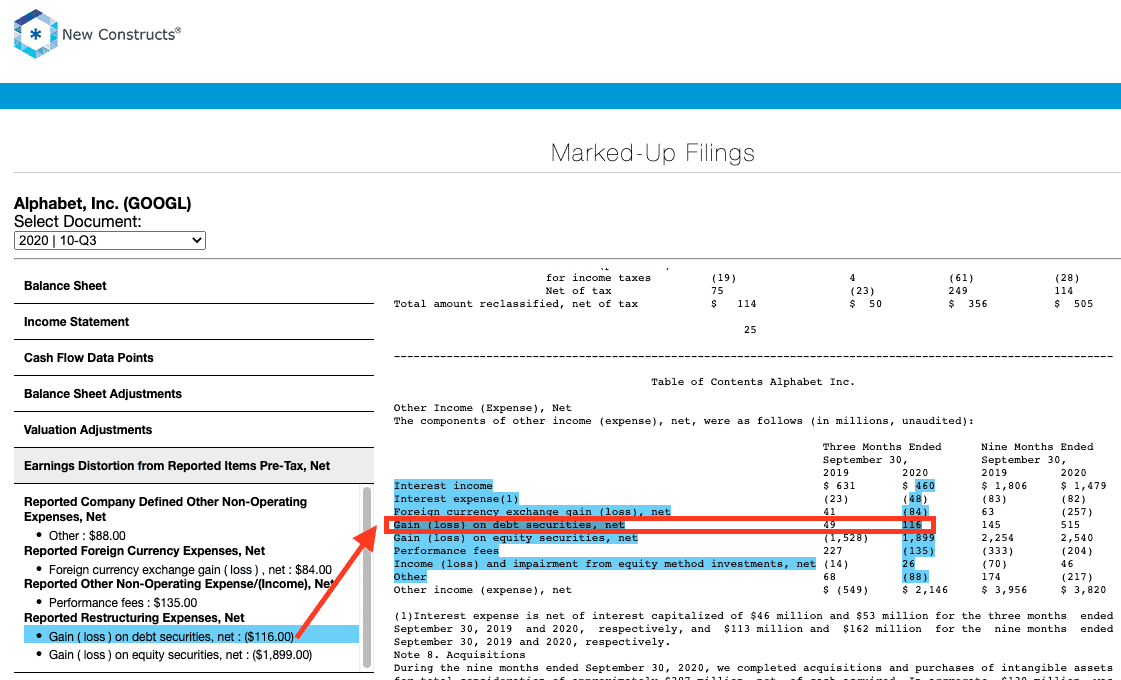Click 'Reported Other Non-Operating Expense/(Income), Net' heading
This screenshot has height=680, width=1121.
(179, 584)
